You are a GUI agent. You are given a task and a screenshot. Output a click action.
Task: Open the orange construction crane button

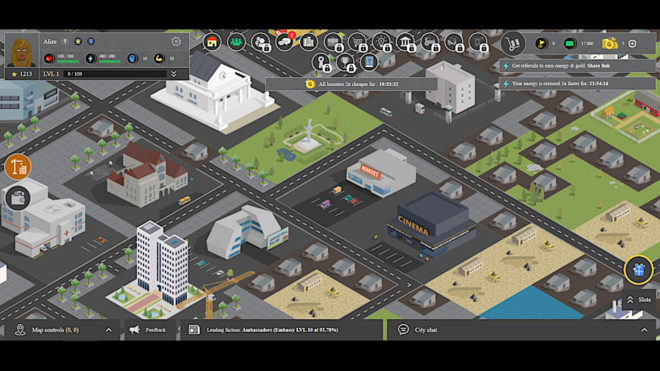[18, 167]
